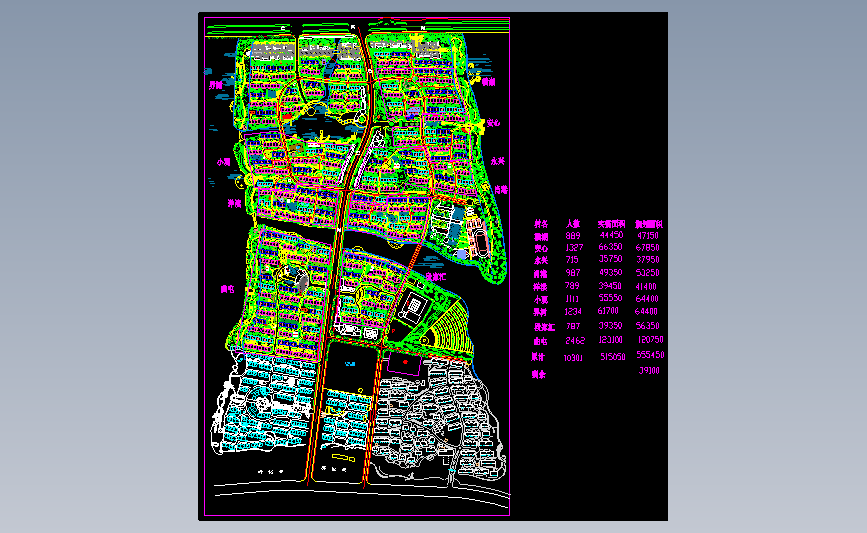Screen dimensions: 867x533
Task: Select the value 1234 in the table
Action: pyautogui.click(x=573, y=312)
